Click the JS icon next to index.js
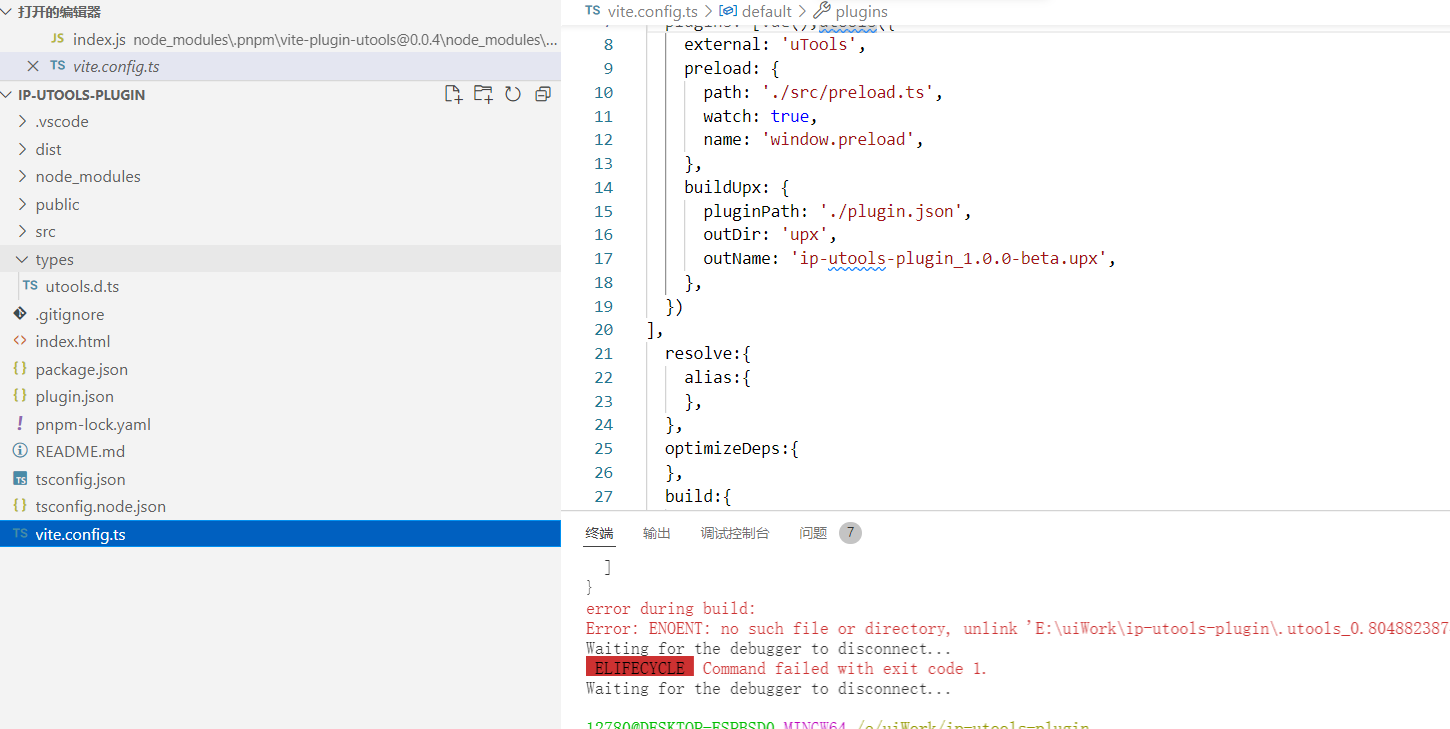Viewport: 1450px width, 729px height. tap(57, 40)
